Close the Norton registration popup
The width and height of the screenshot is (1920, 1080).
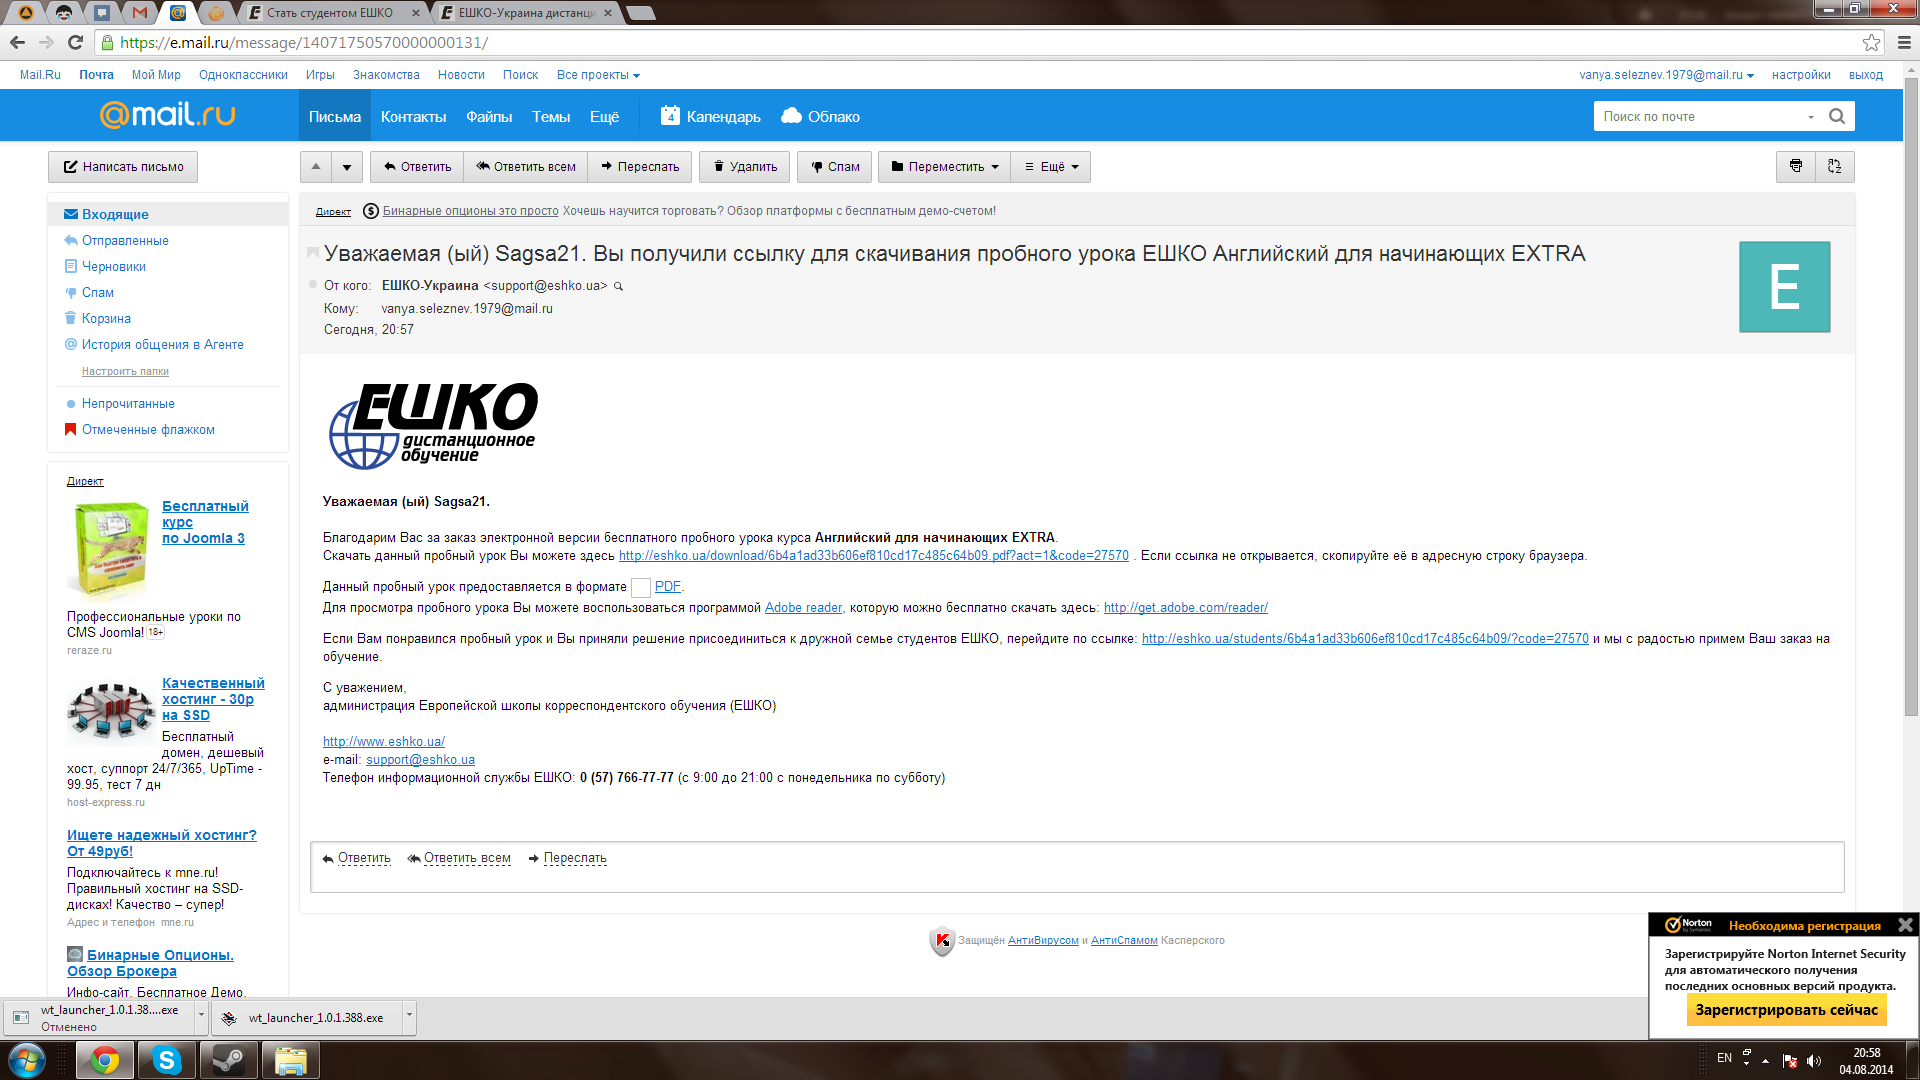(1905, 925)
